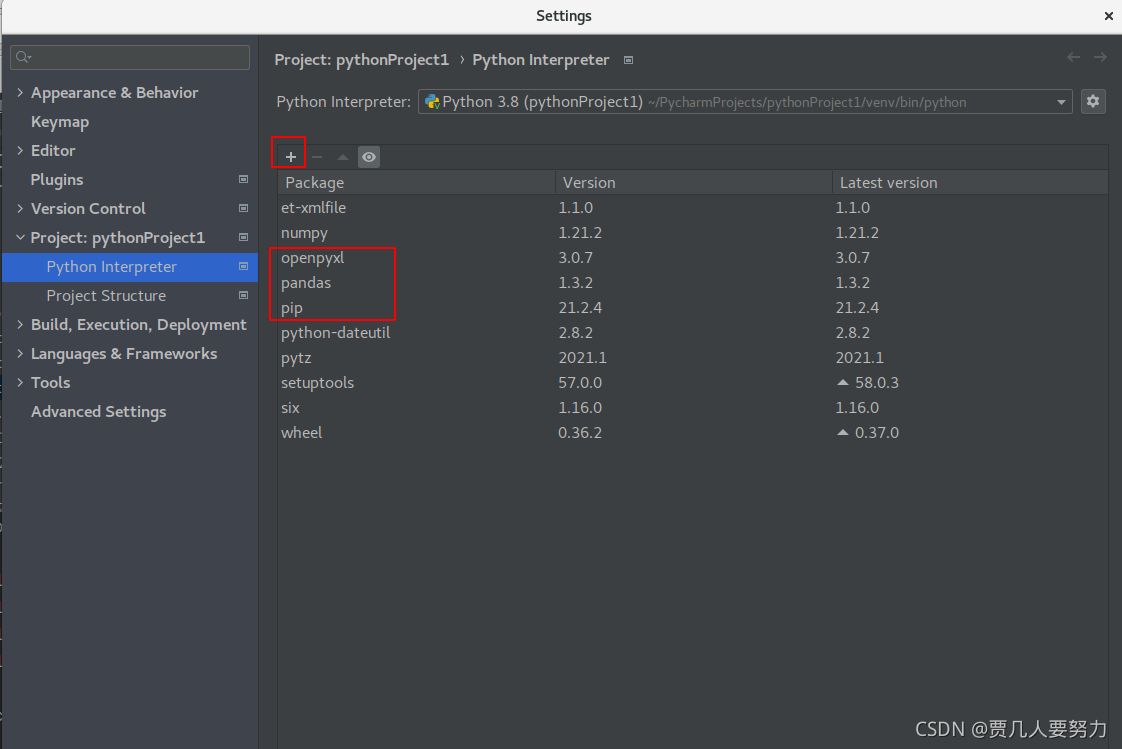The width and height of the screenshot is (1122, 749).
Task: Click project marker icon beside Project Structure
Action: point(243,295)
